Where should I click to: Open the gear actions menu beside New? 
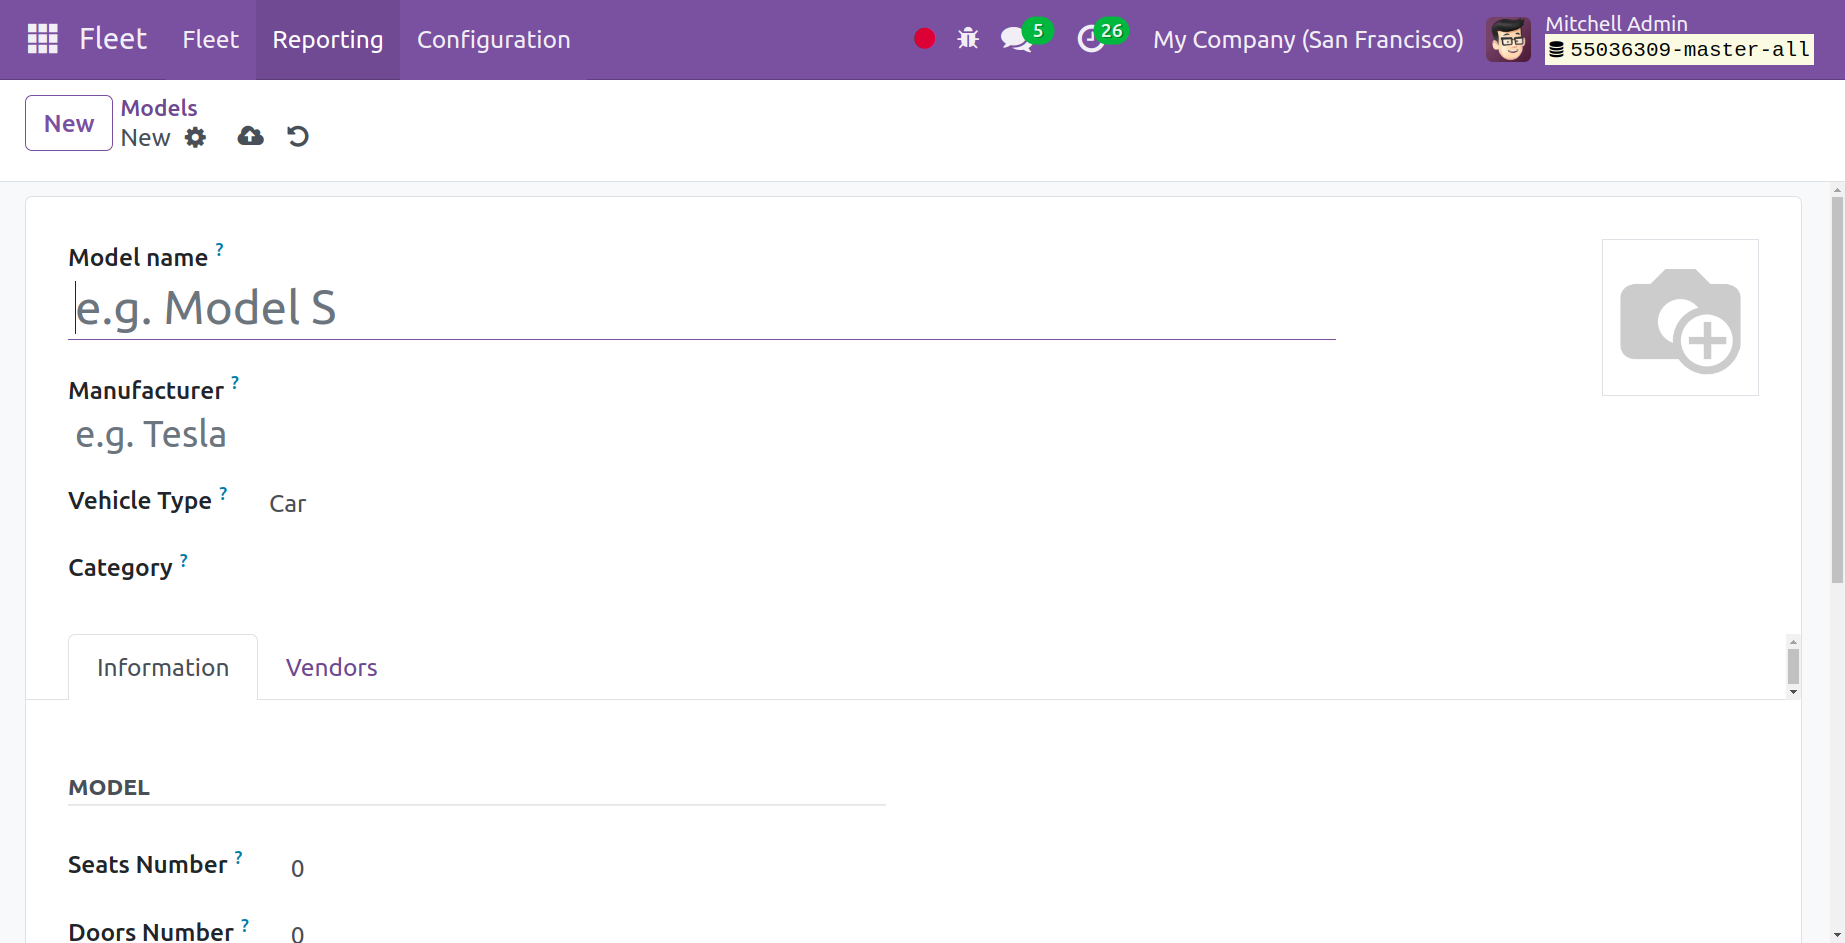coord(196,137)
